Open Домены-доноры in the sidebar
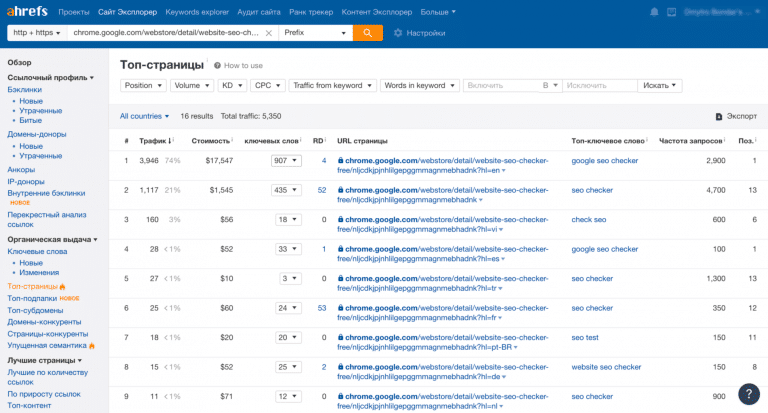Screen dimensions: 768x413 (37, 134)
